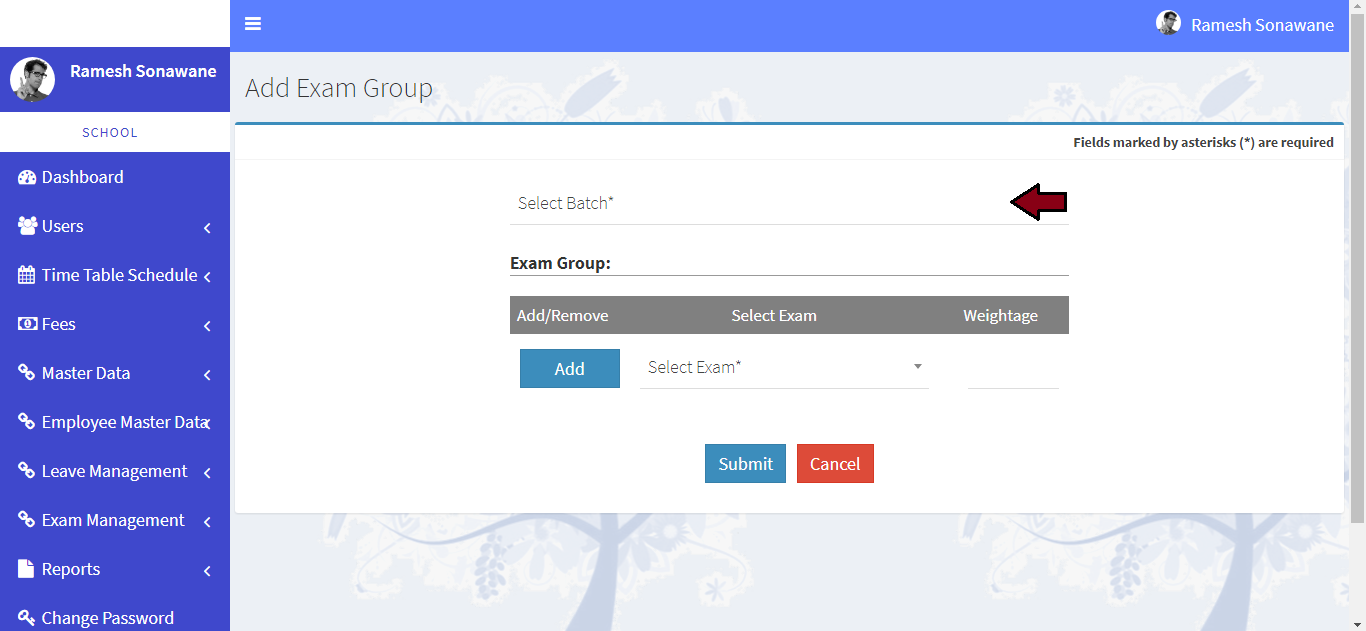Image resolution: width=1366 pixels, height=631 pixels.
Task: Click the Users group icon
Action: point(27,226)
